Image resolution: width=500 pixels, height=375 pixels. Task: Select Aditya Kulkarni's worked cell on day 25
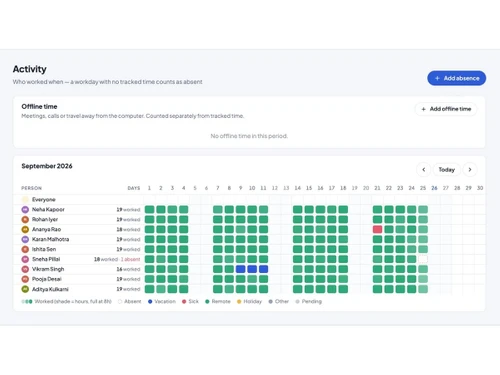pos(423,289)
